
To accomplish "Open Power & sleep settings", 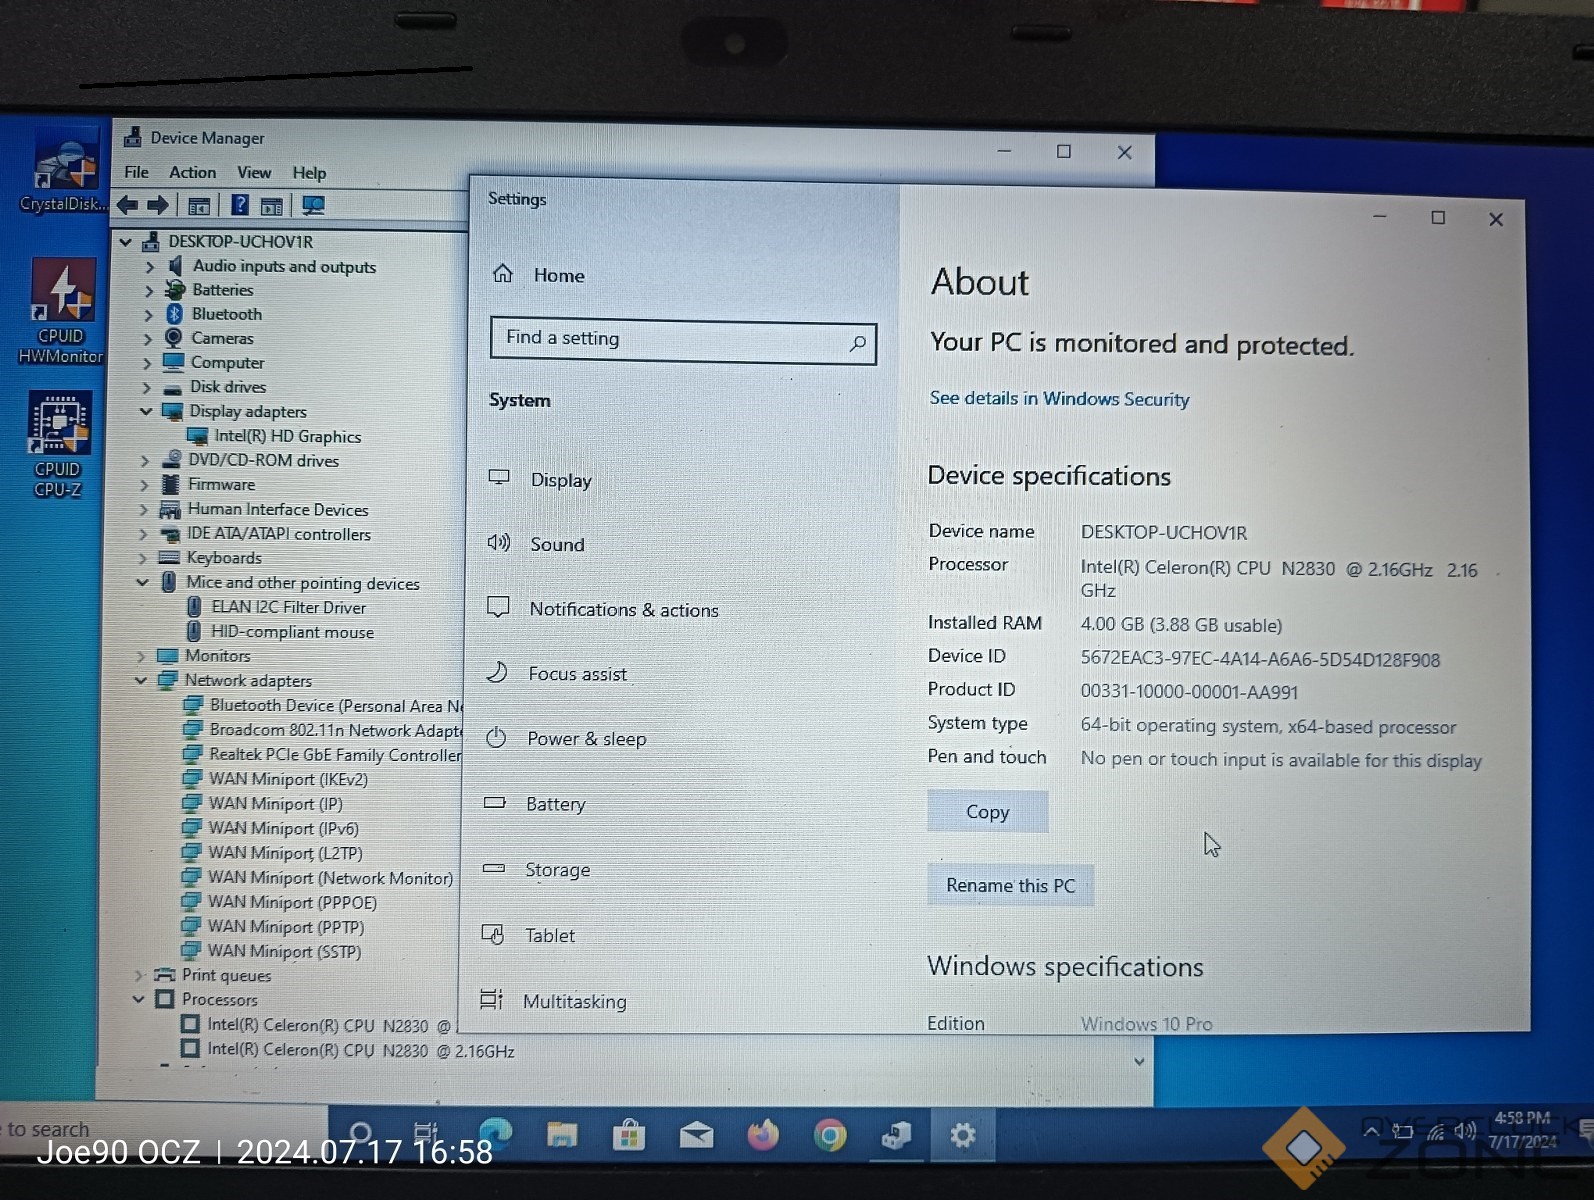I will [566, 739].
